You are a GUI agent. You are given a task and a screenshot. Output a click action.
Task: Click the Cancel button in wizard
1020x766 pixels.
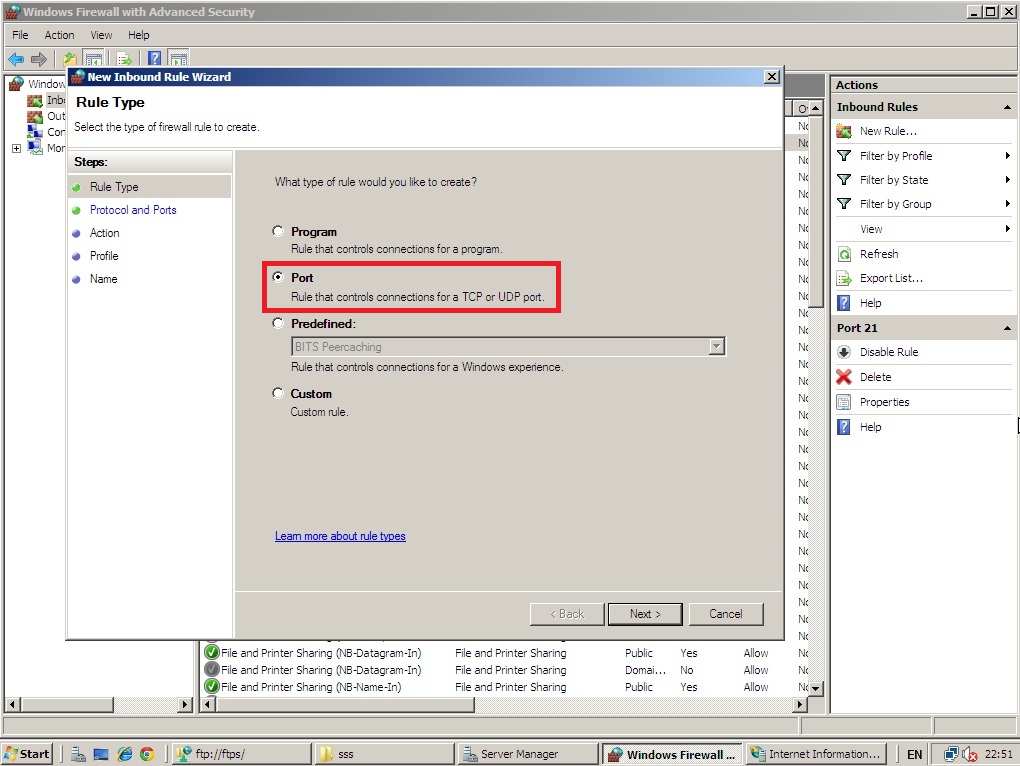coord(725,614)
